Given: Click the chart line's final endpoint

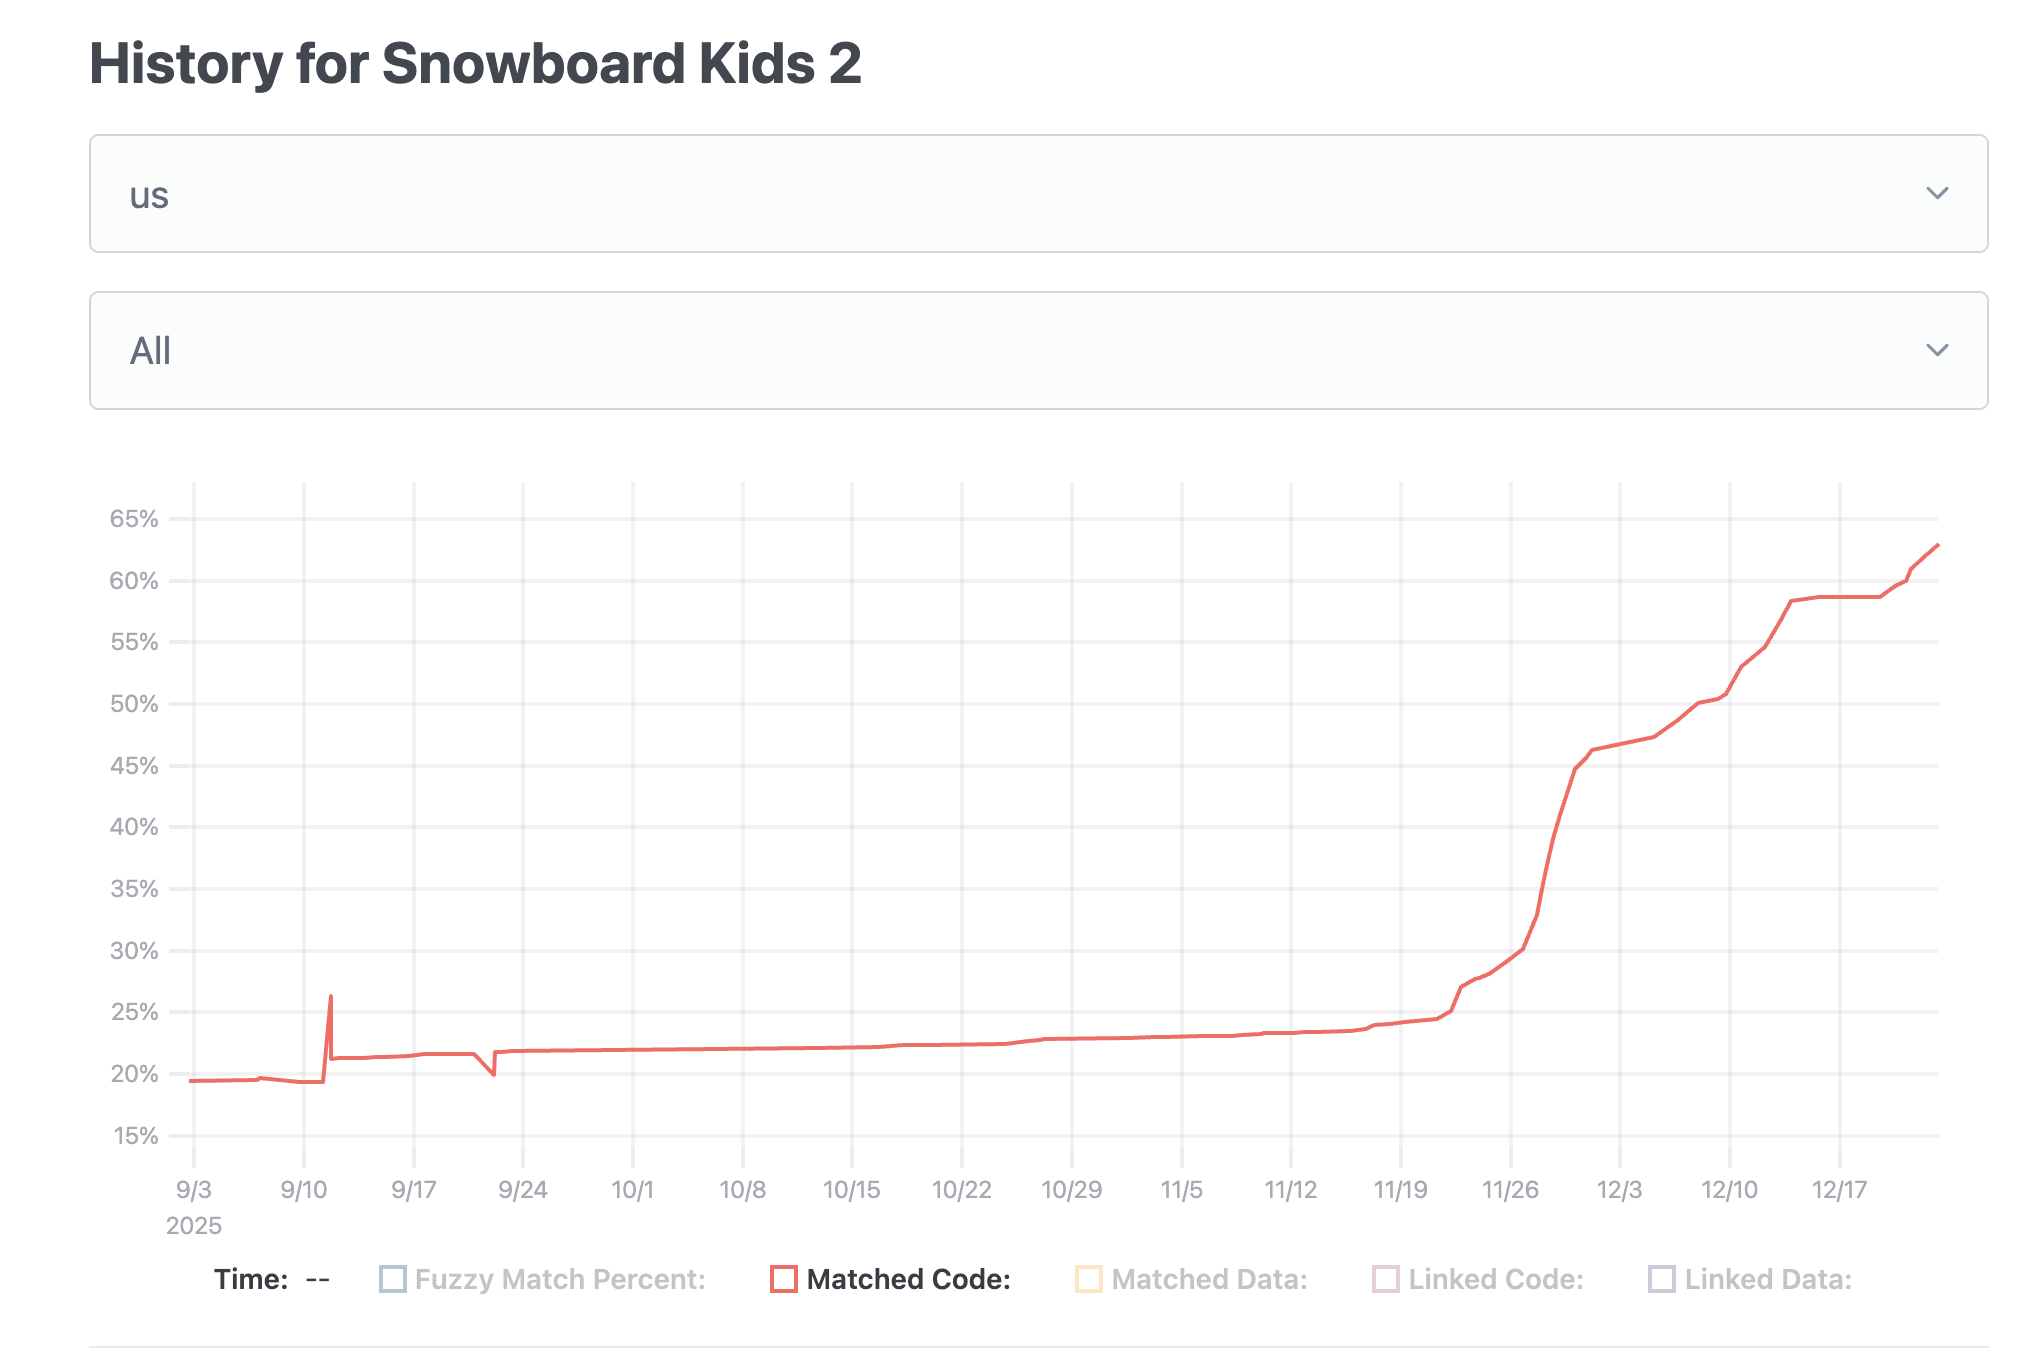Looking at the screenshot, I should coord(1938,545).
